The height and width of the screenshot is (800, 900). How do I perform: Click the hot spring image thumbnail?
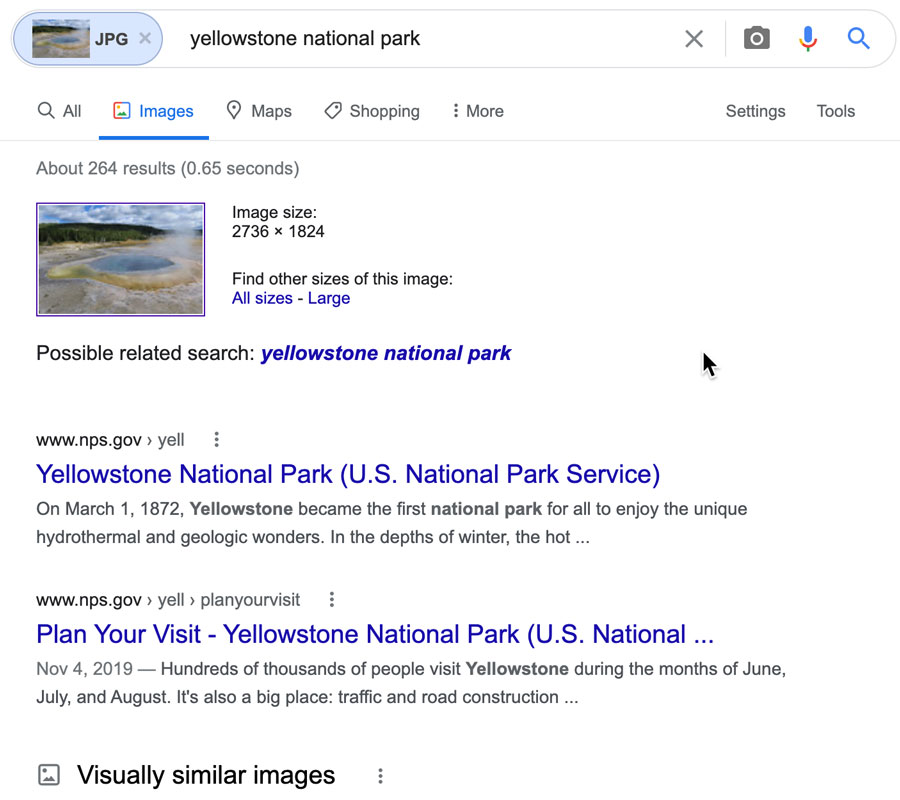[x=120, y=259]
